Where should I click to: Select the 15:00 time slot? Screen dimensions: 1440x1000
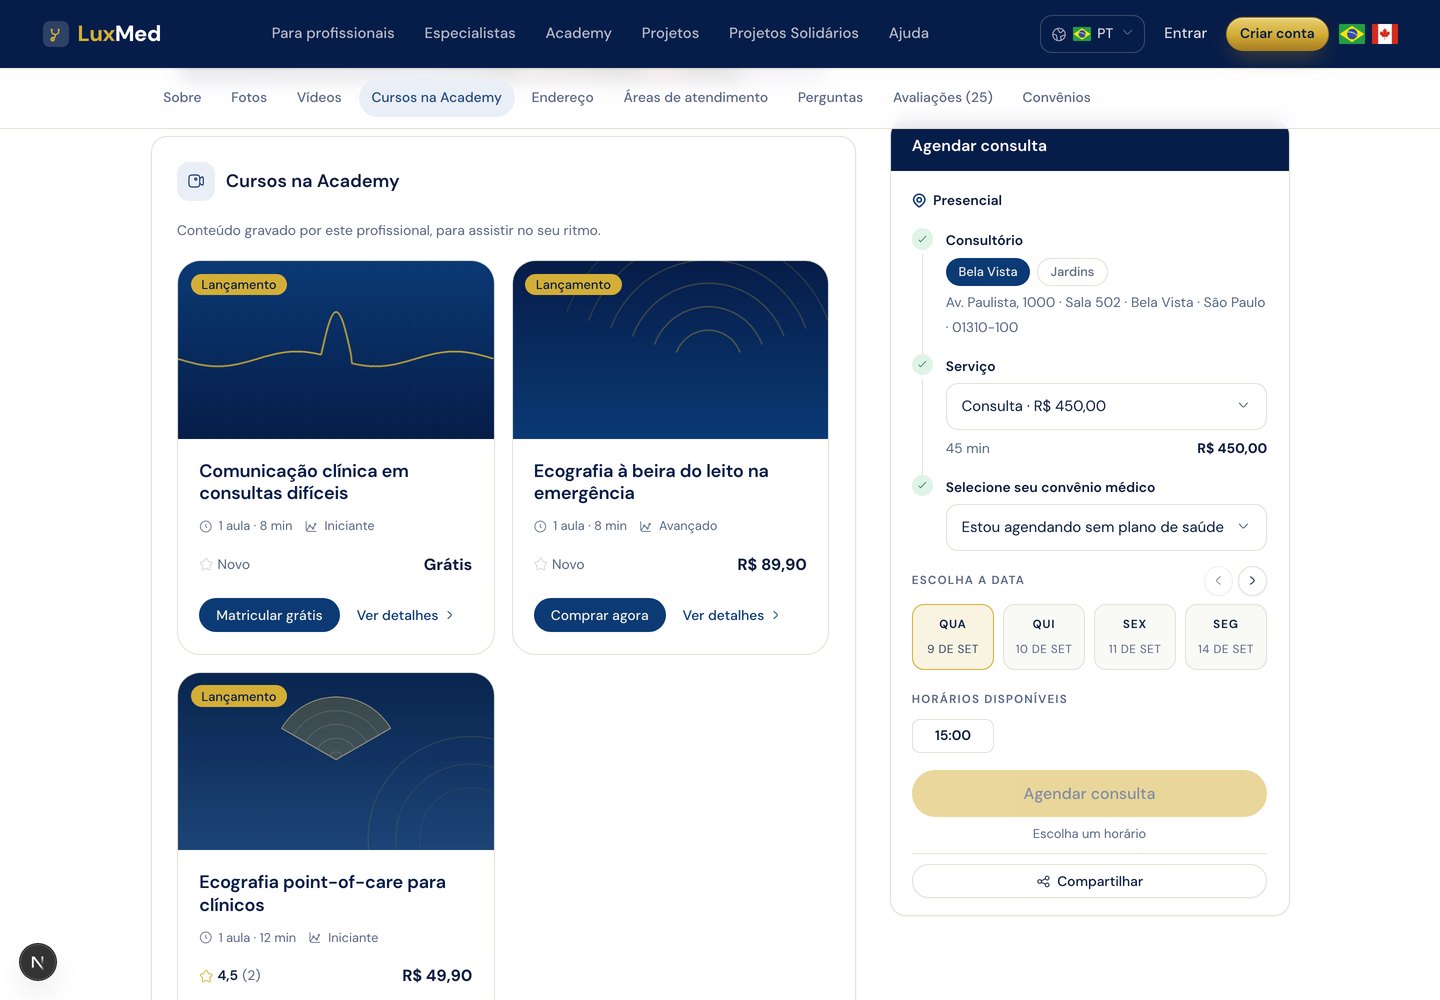pyautogui.click(x=953, y=736)
